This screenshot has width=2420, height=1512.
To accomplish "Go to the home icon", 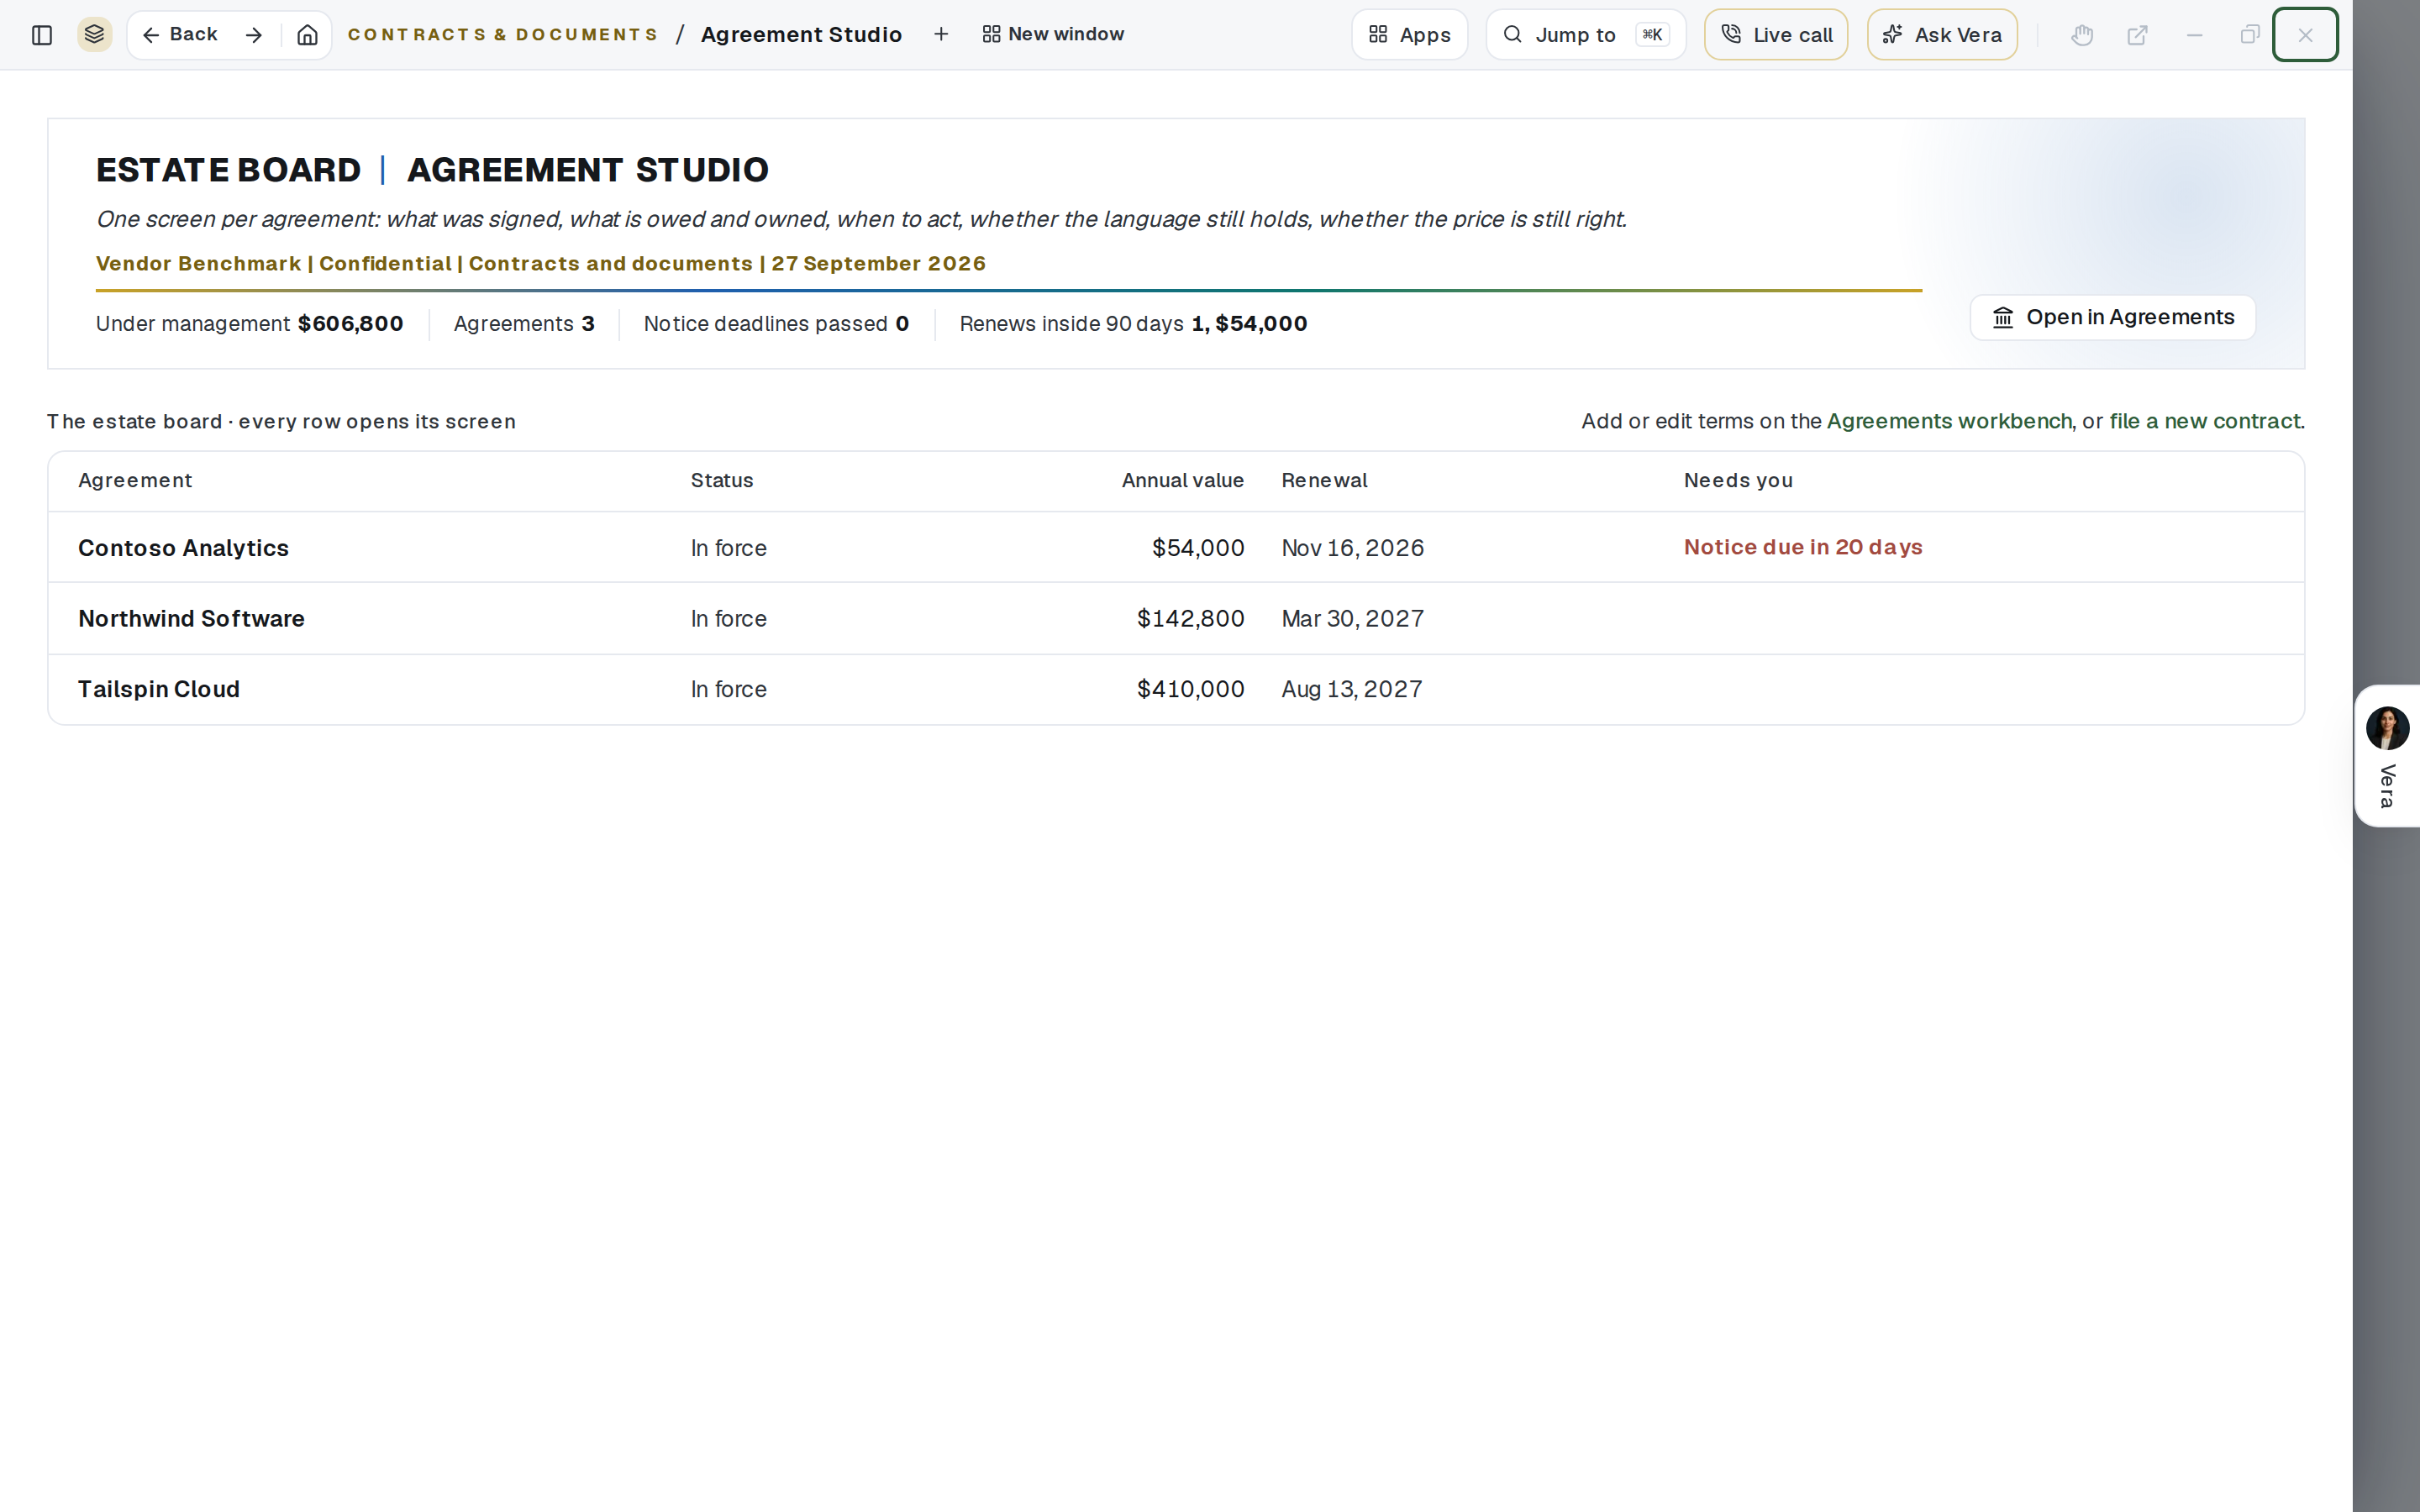I will tap(307, 35).
